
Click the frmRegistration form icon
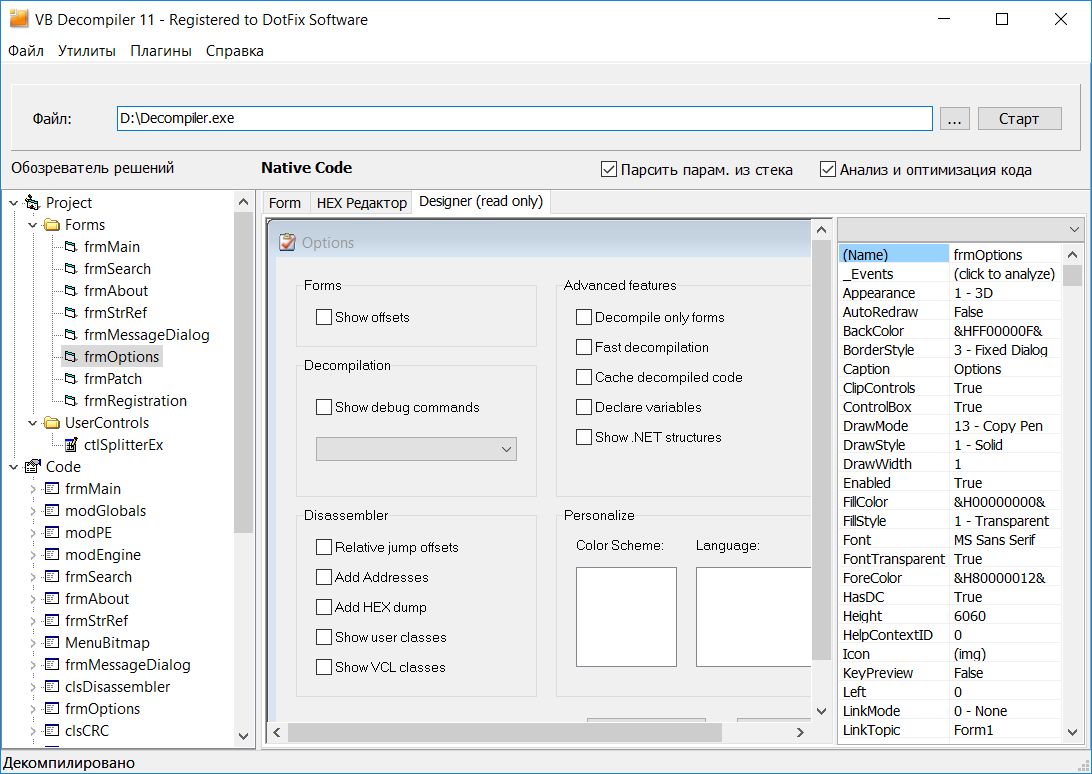pos(71,401)
